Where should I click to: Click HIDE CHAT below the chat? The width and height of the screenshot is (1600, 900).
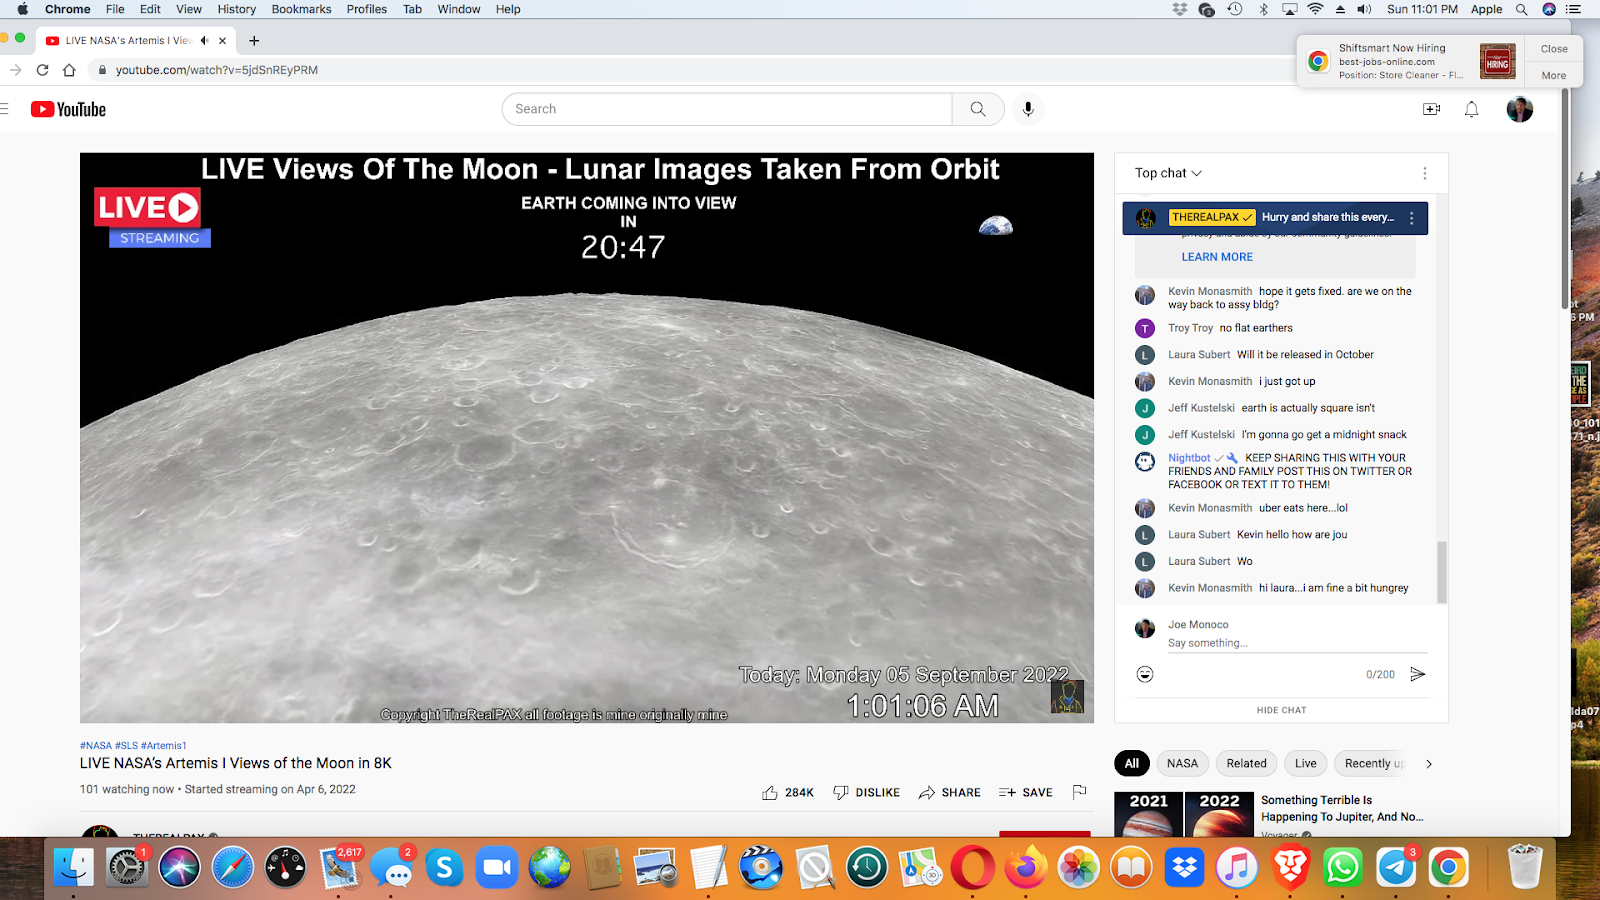(1281, 710)
